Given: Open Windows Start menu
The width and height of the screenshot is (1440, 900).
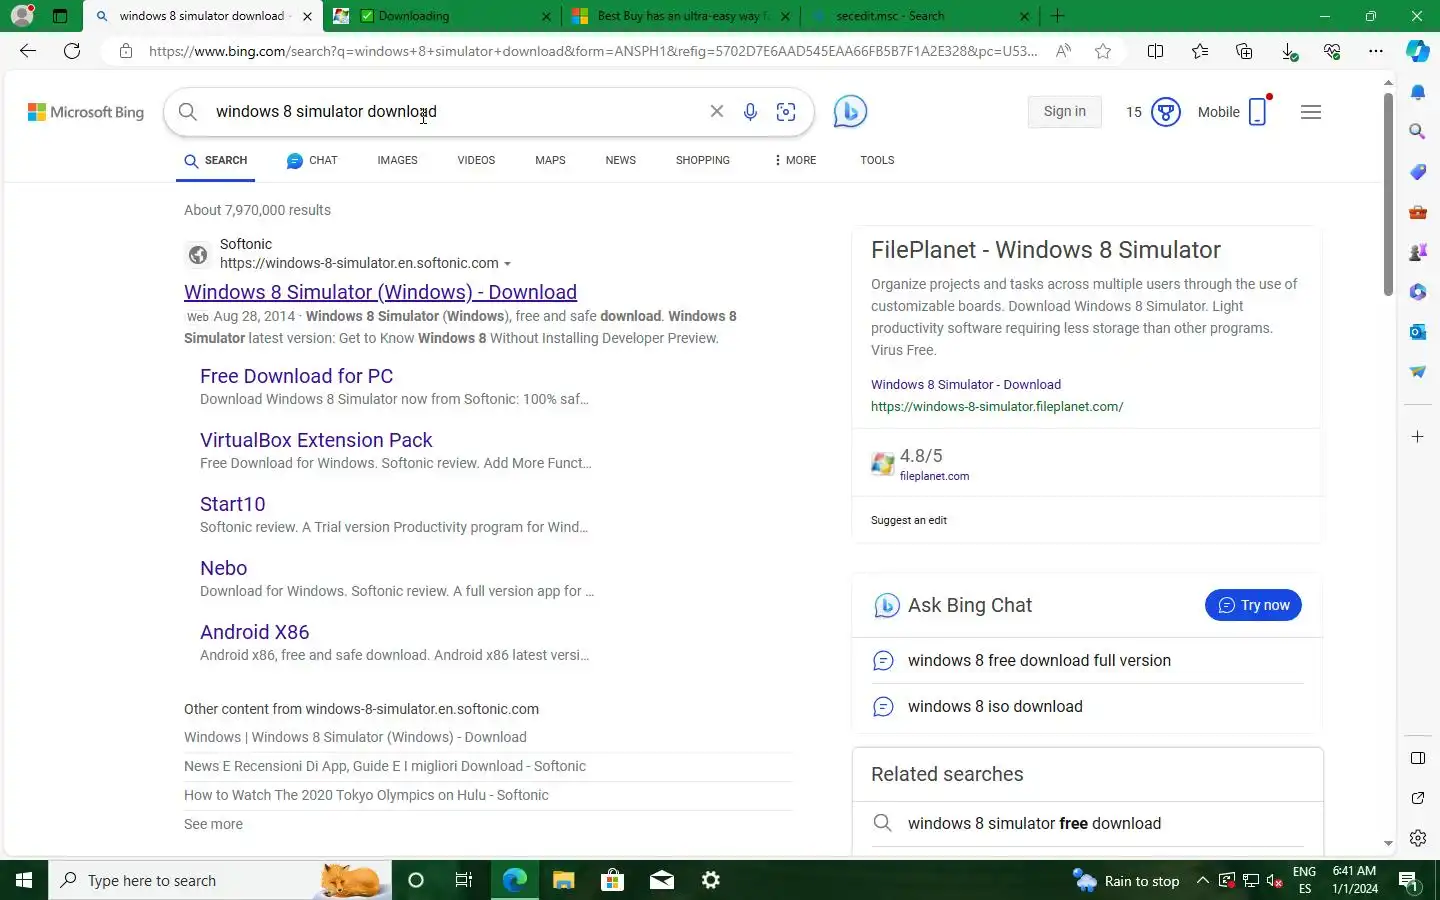Looking at the screenshot, I should 24,880.
